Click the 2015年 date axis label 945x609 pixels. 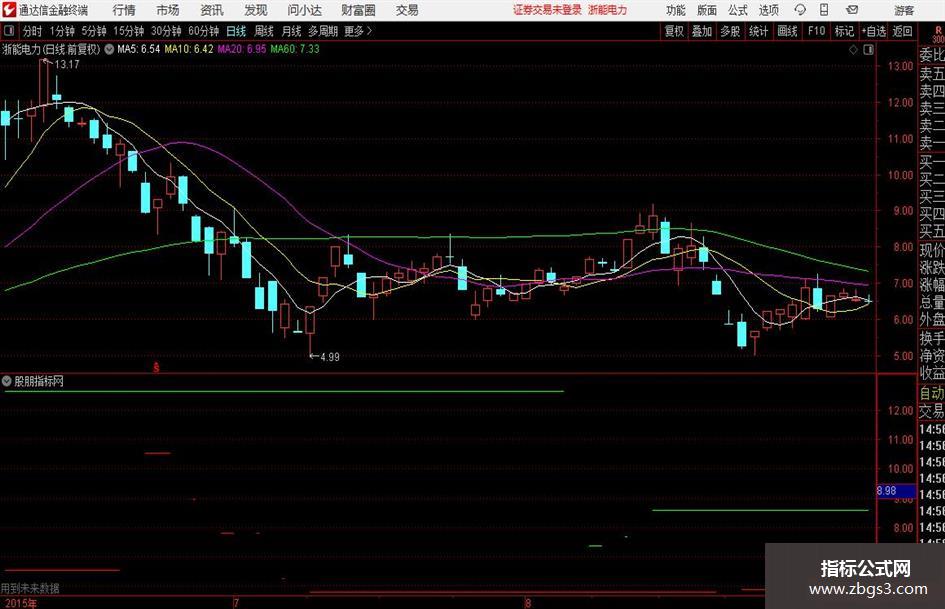[20, 603]
